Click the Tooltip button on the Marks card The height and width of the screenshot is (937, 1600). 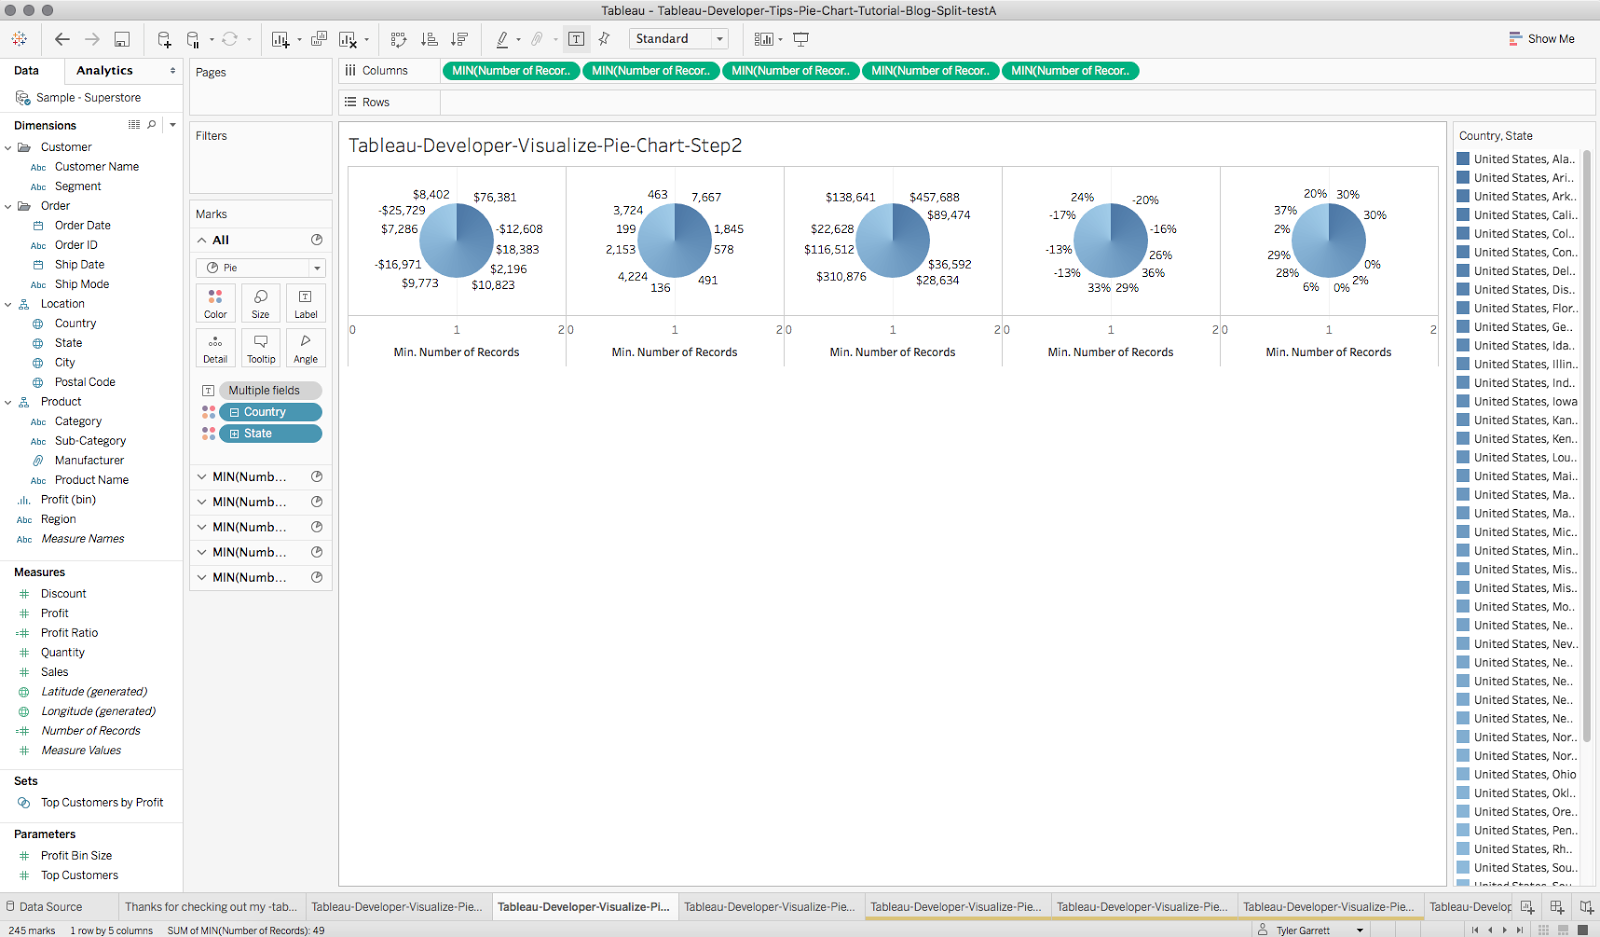point(260,347)
